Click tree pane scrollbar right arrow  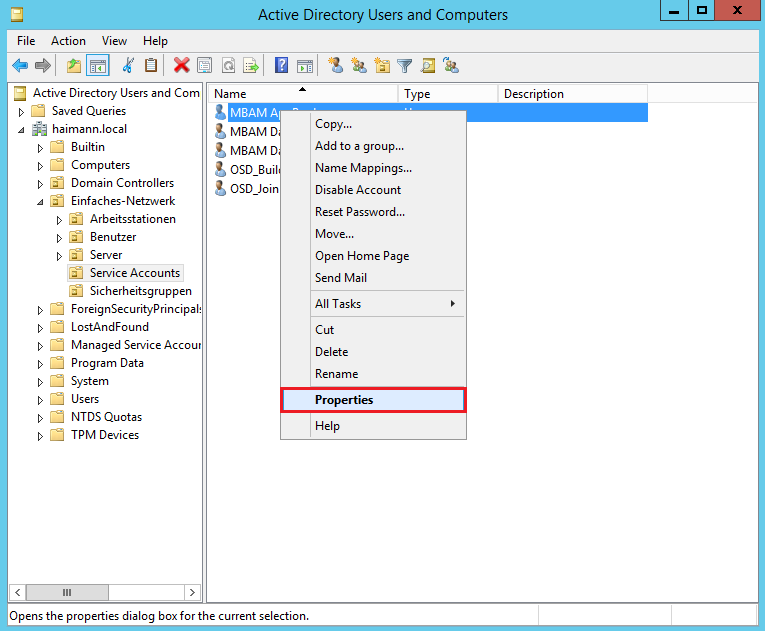click(192, 592)
